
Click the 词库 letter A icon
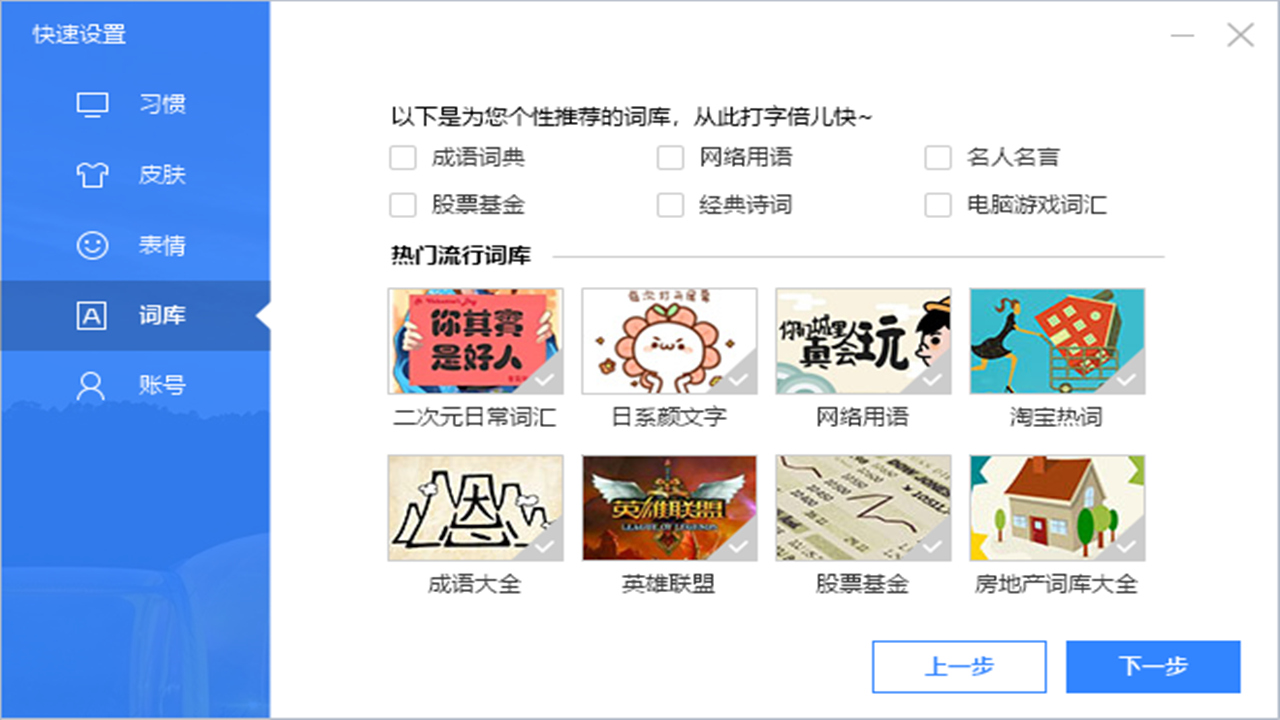click(92, 316)
